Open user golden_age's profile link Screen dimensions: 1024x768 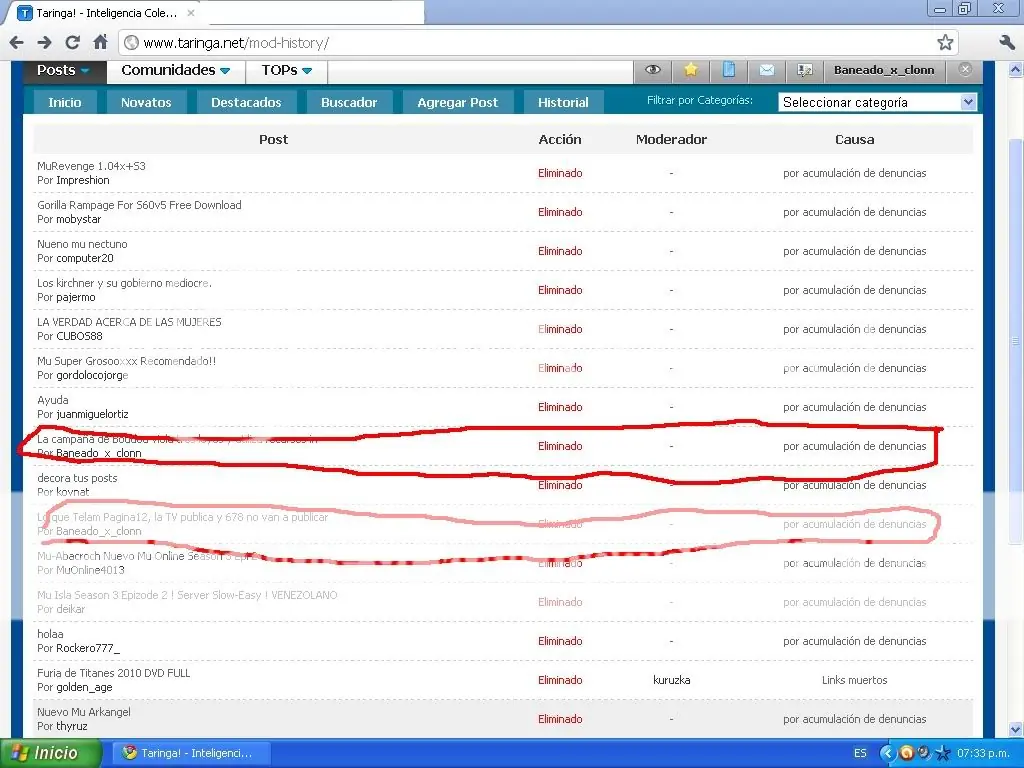click(x=84, y=688)
